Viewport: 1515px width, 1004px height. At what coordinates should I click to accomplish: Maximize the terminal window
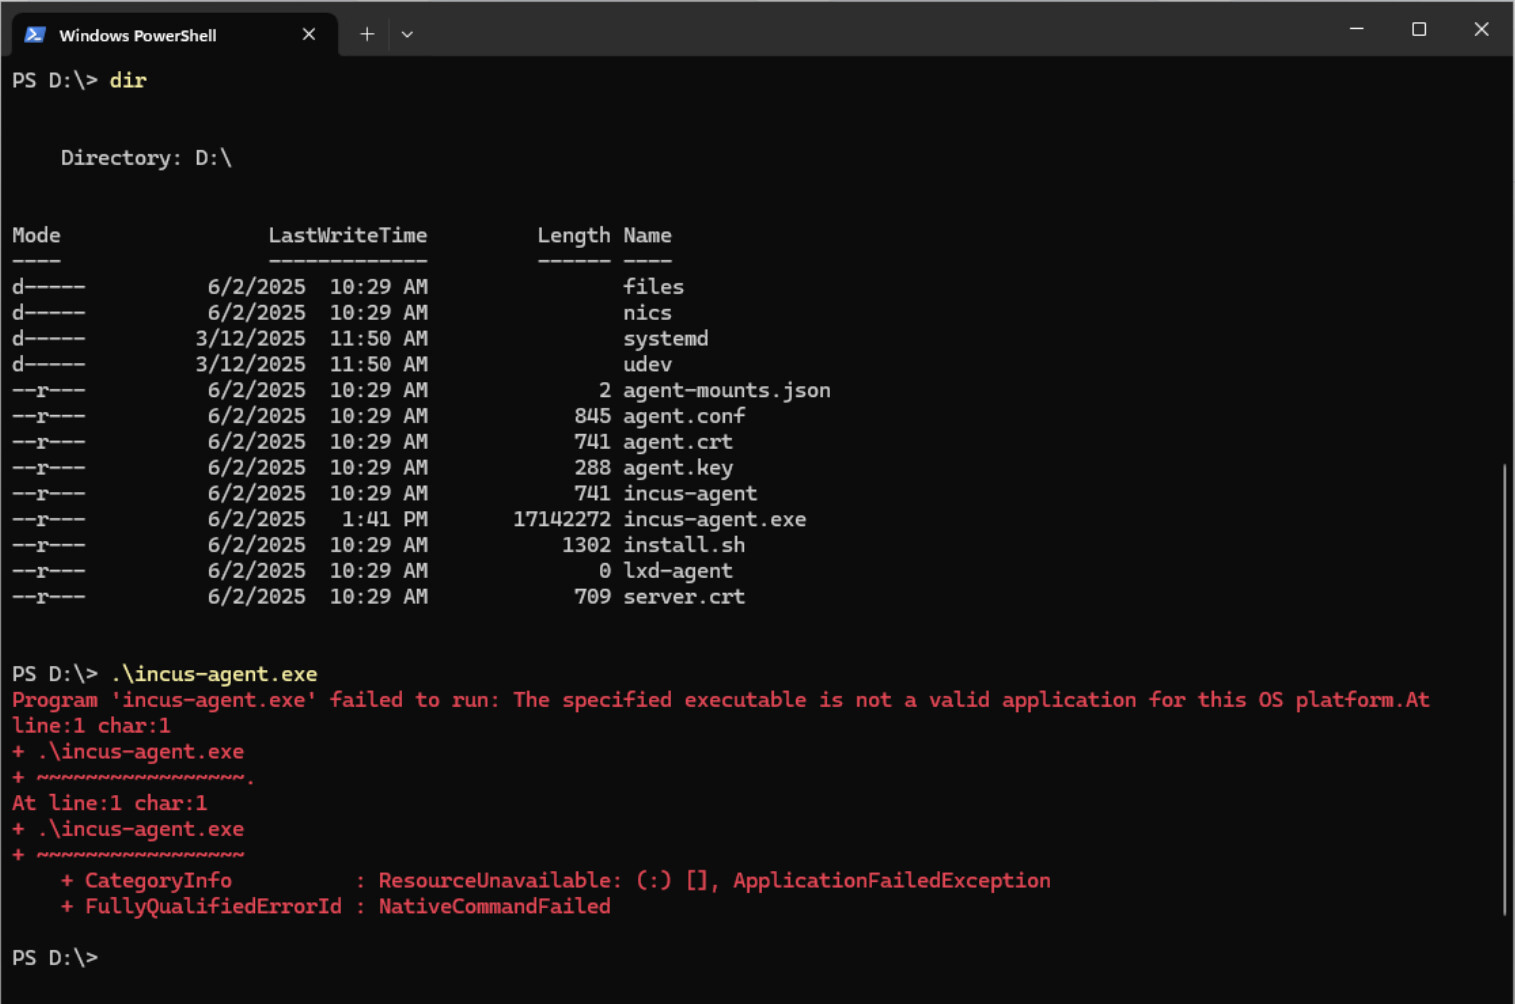(1419, 29)
